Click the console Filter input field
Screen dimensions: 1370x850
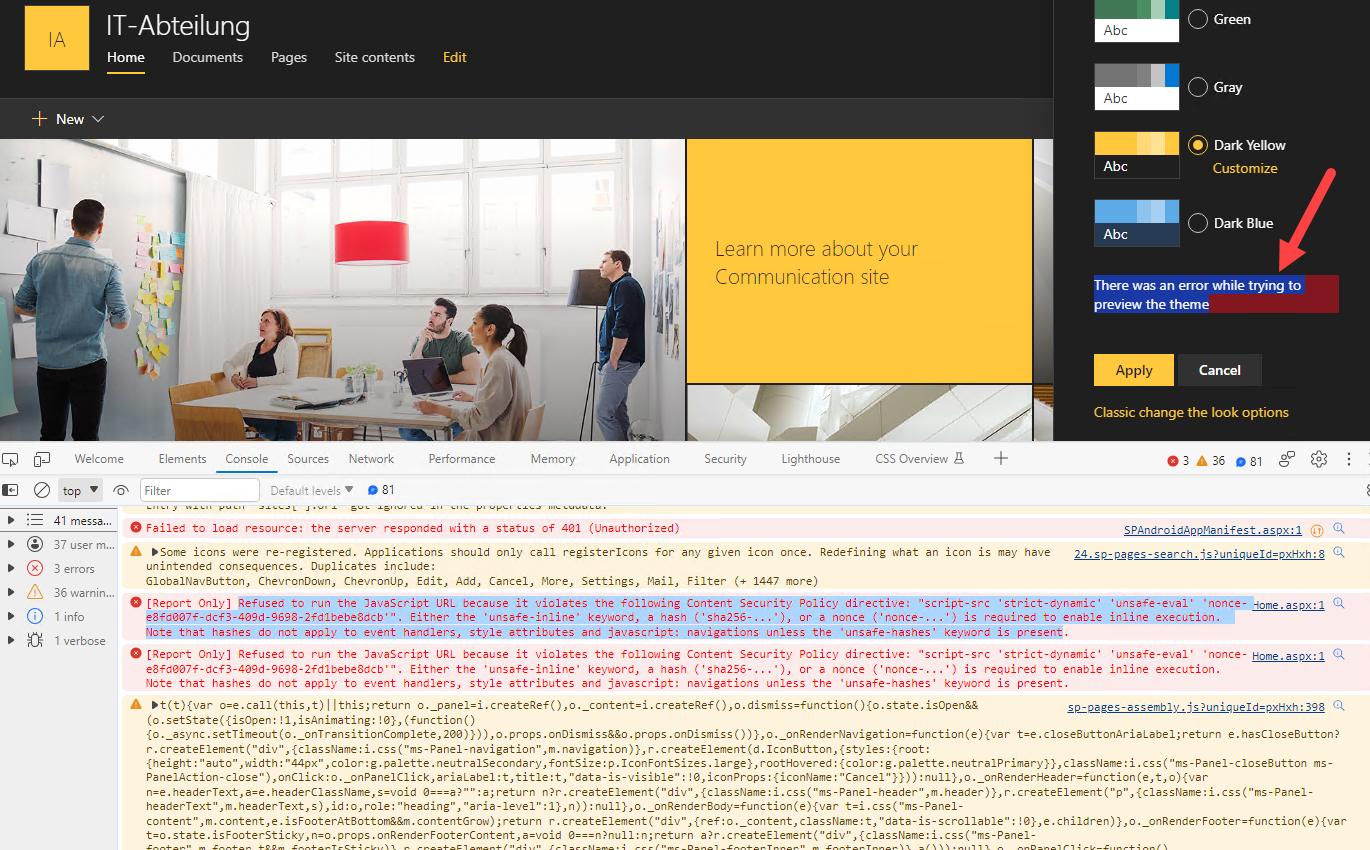[x=199, y=490]
